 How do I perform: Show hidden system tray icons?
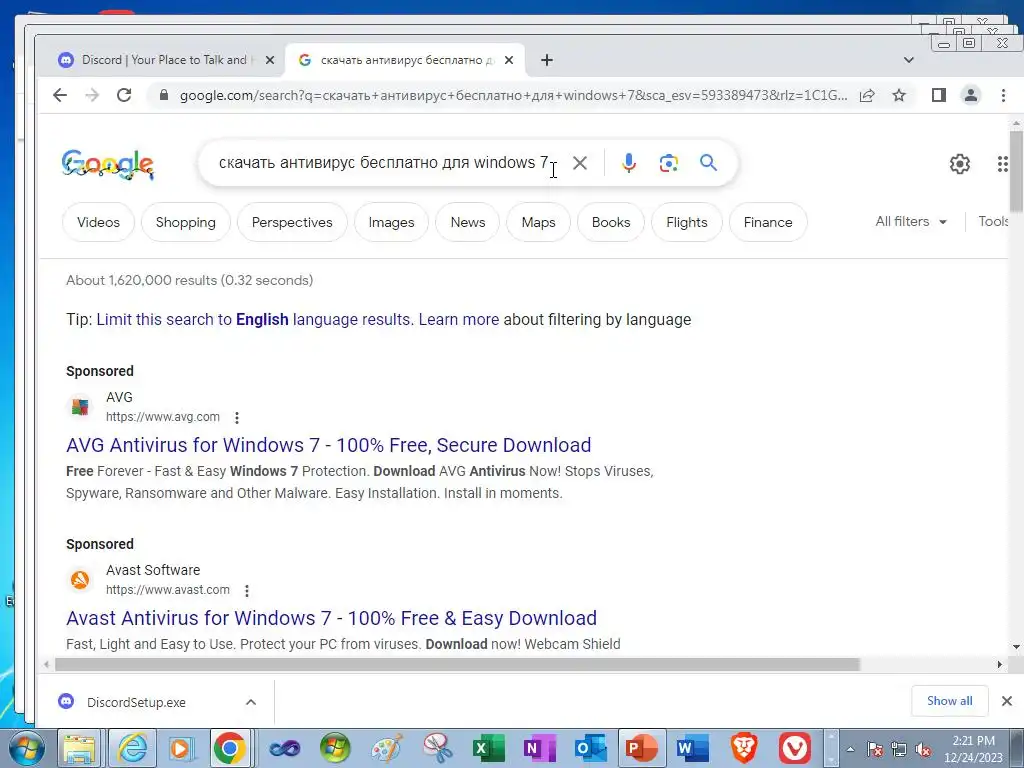850,750
